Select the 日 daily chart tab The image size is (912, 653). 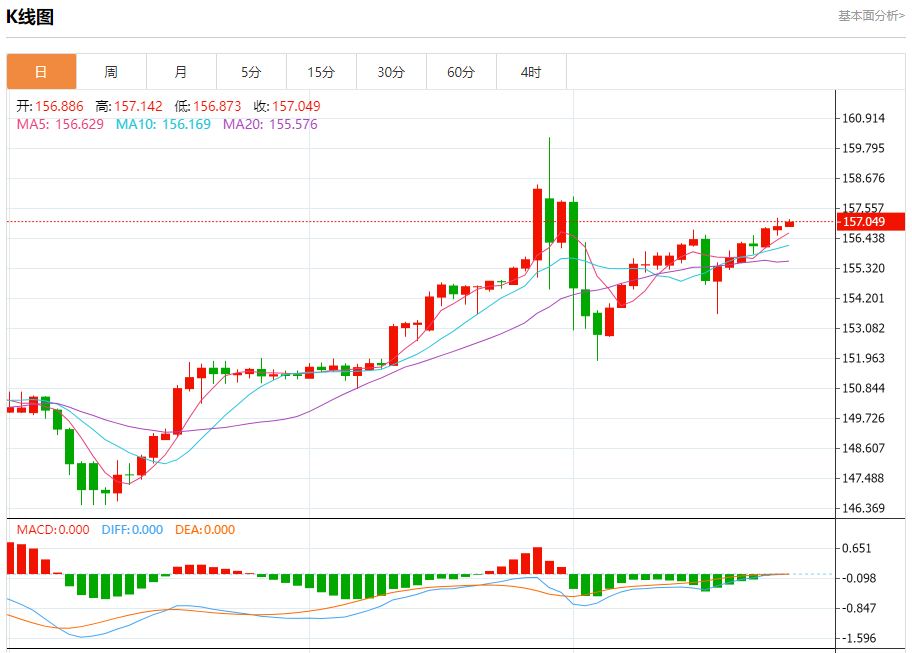click(x=41, y=72)
